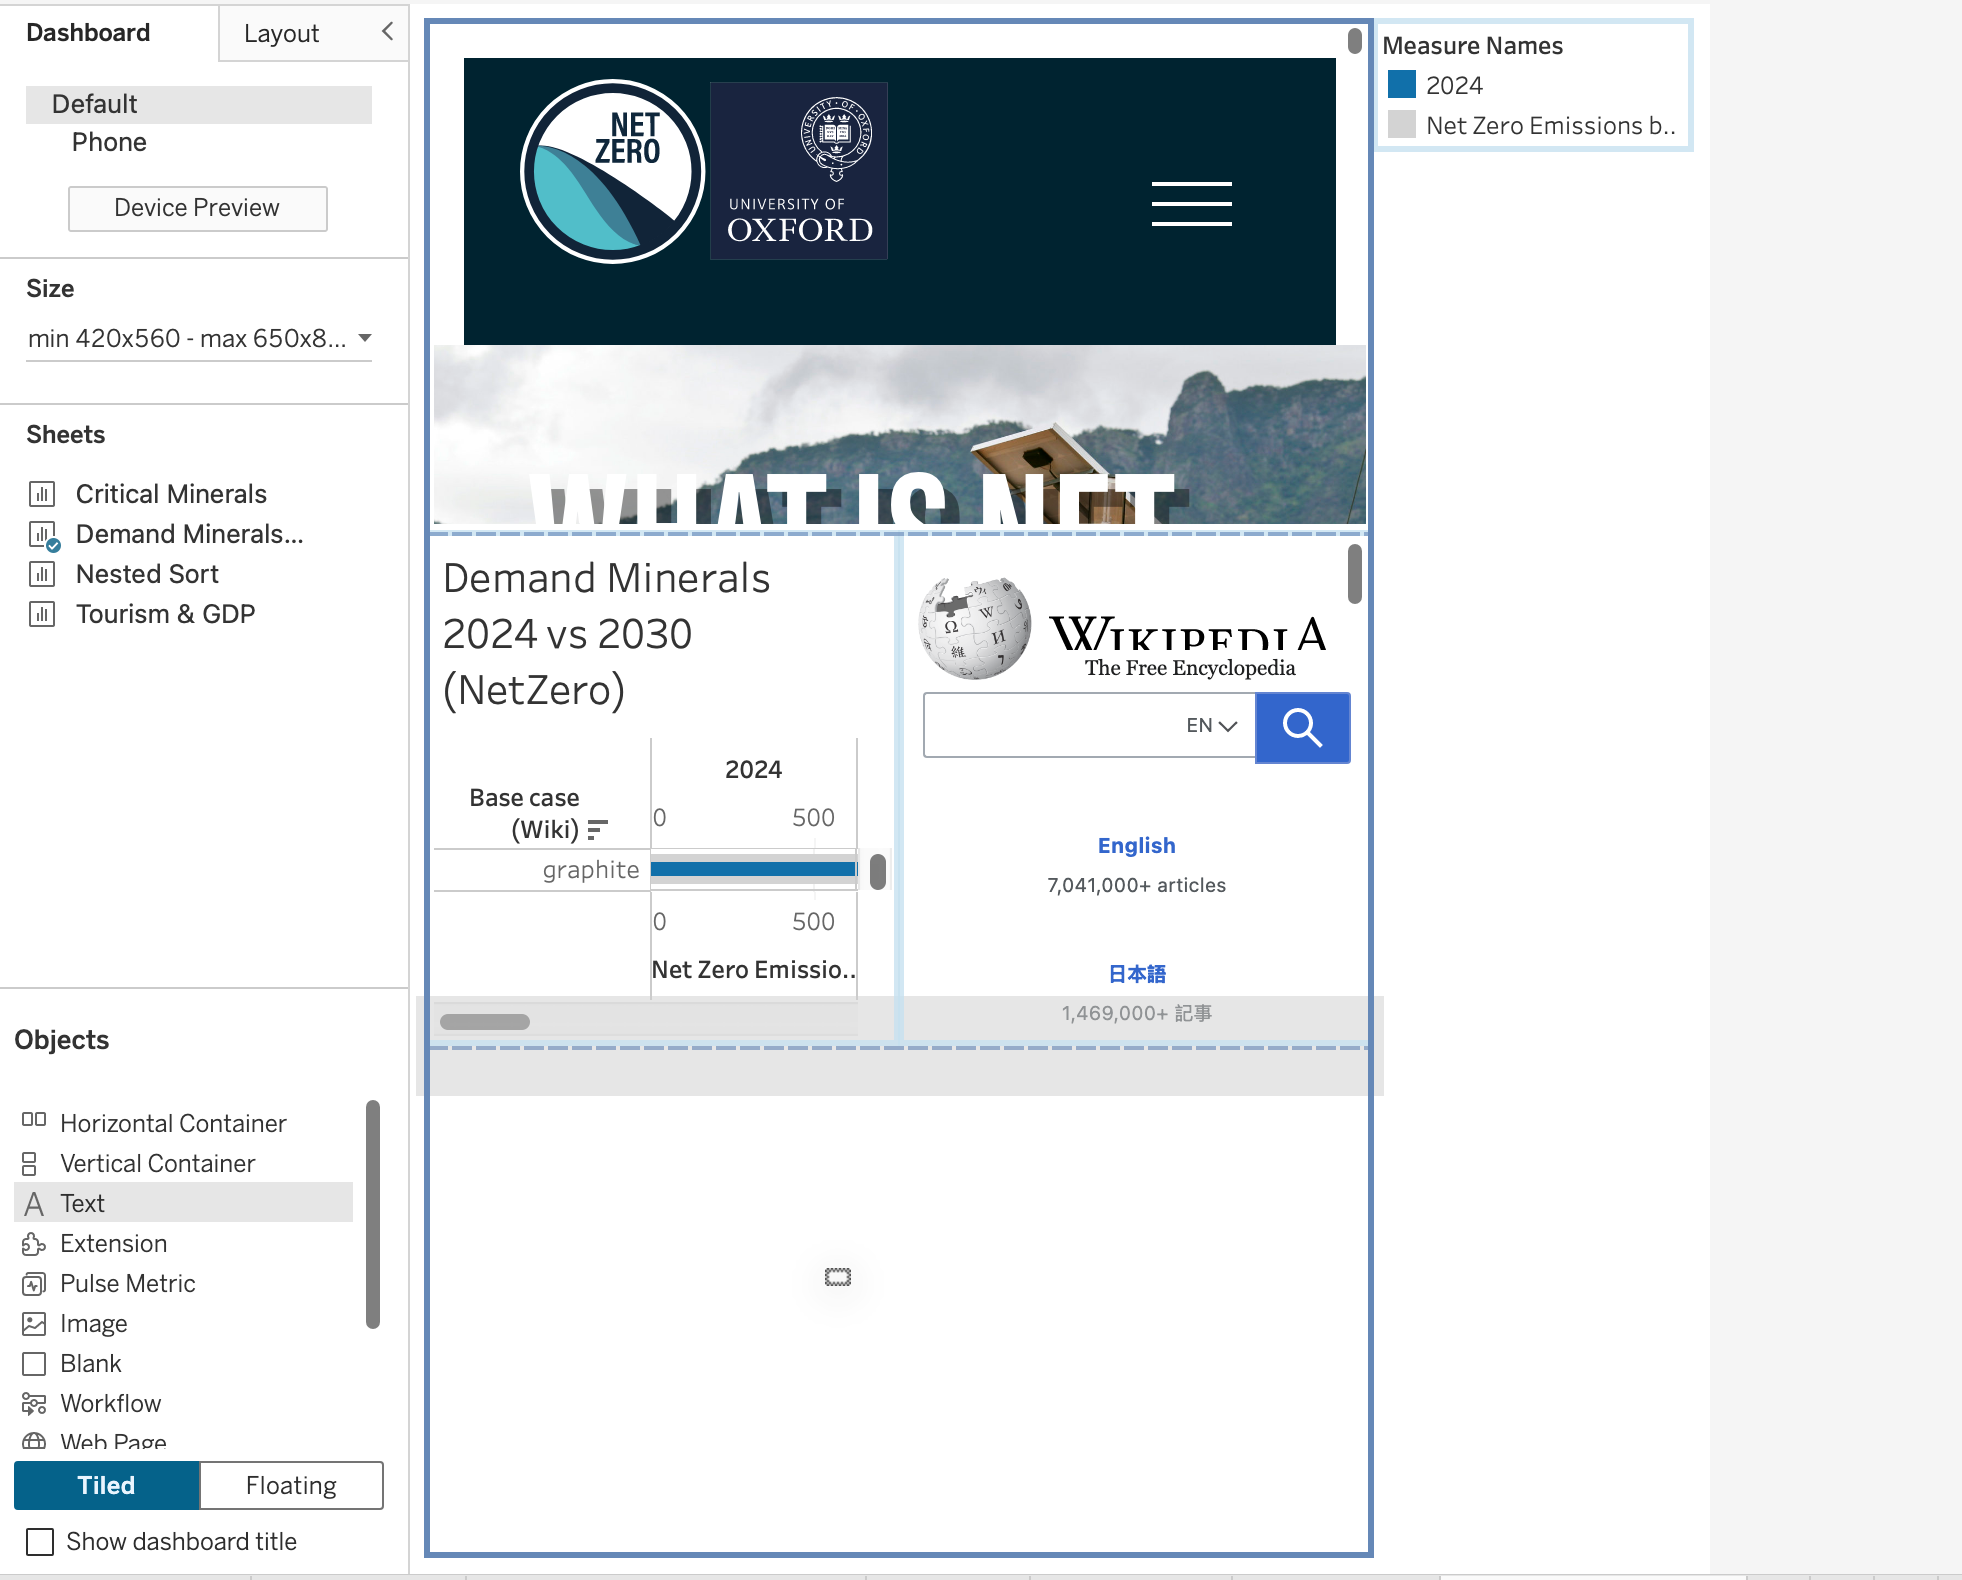The width and height of the screenshot is (1962, 1580).
Task: Select the Vertical Container object icon
Action: (x=30, y=1163)
